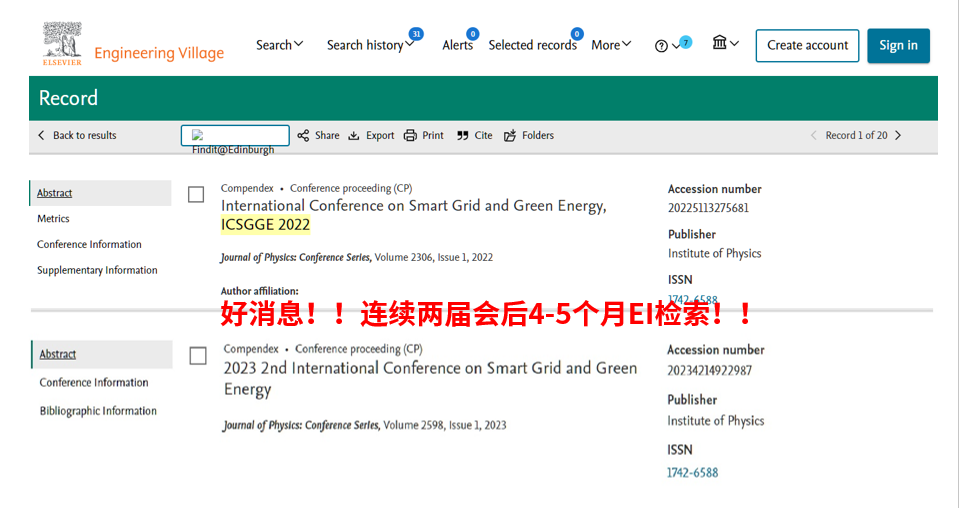Tick the 2023 2nd International Conference checkbox

tap(198, 356)
